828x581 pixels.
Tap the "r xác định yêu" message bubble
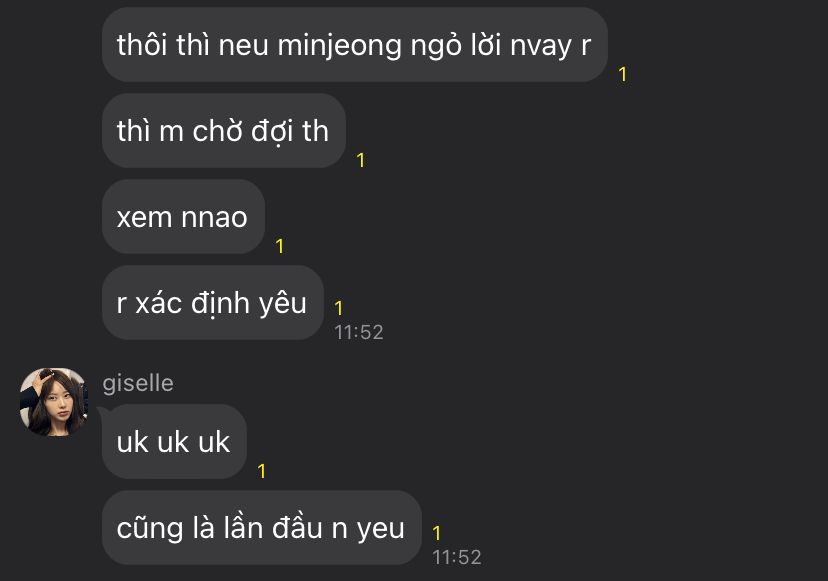212,303
